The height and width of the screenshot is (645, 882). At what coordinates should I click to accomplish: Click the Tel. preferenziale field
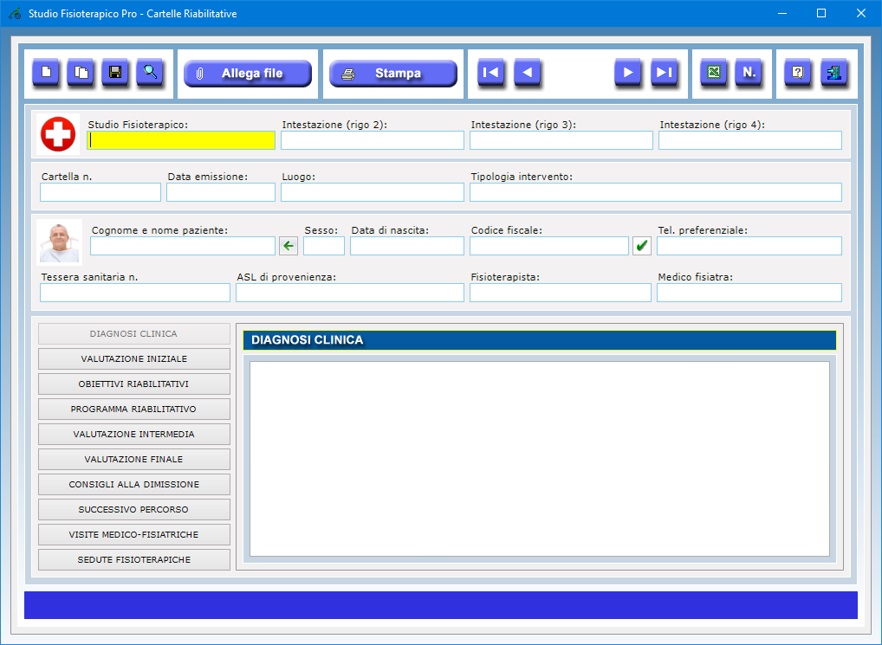(750, 246)
